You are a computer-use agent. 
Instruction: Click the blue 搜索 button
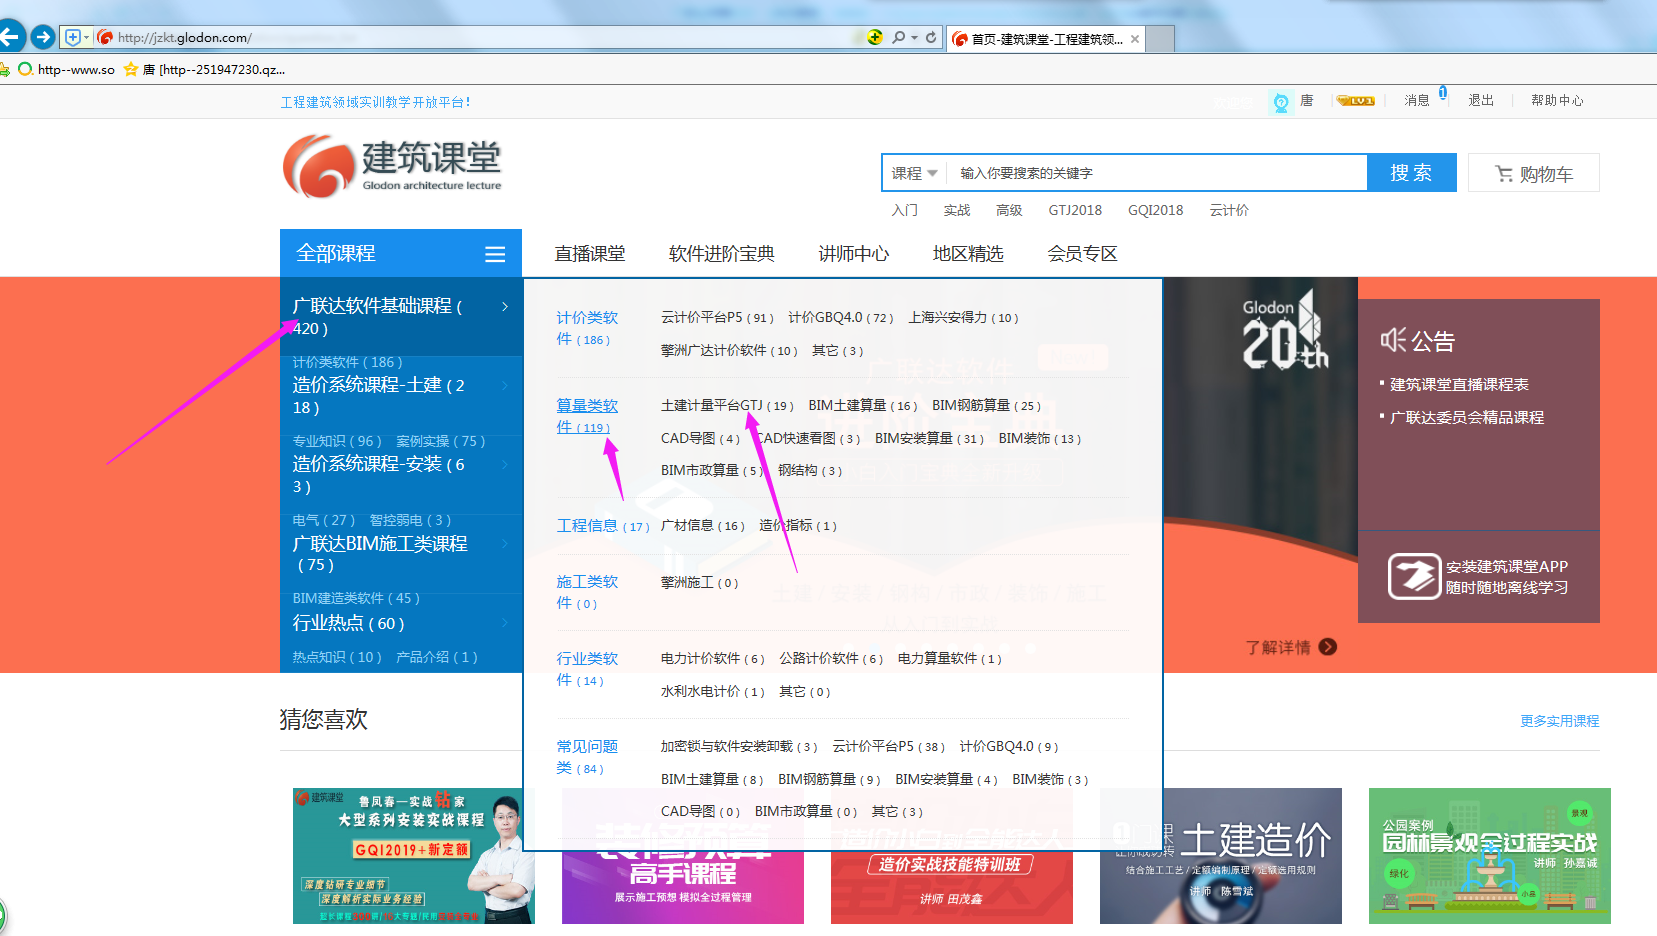point(1411,173)
